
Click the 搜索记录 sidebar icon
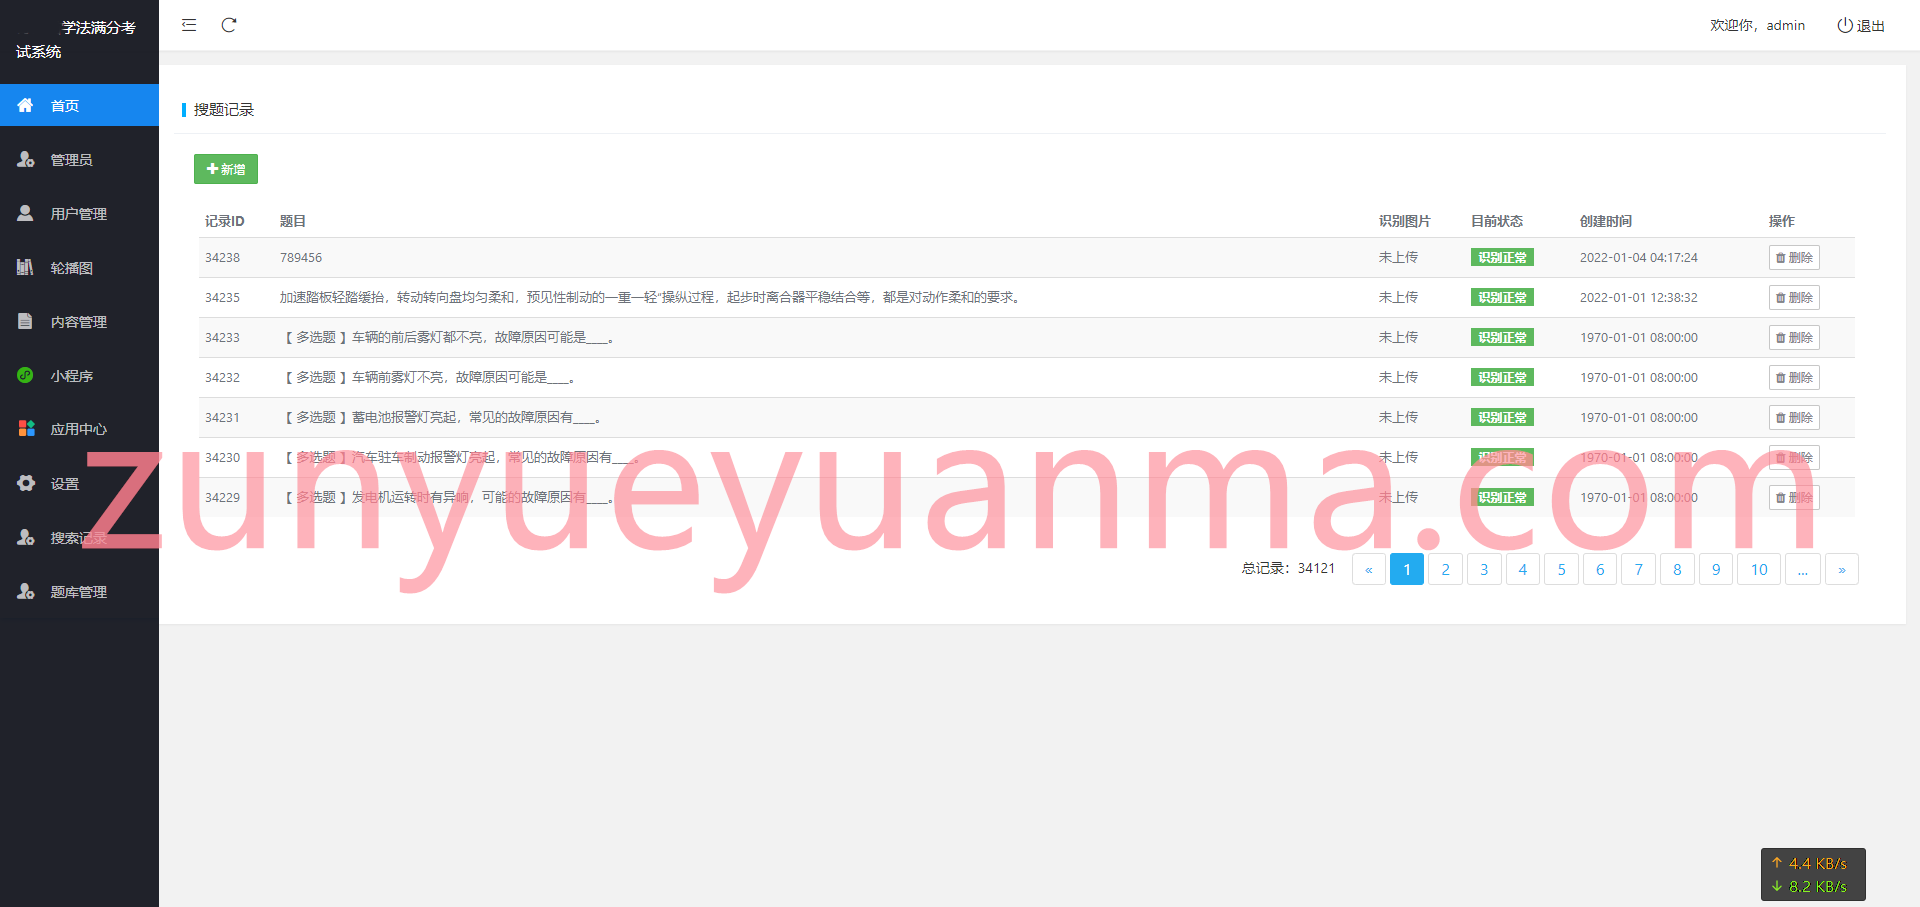tap(26, 537)
